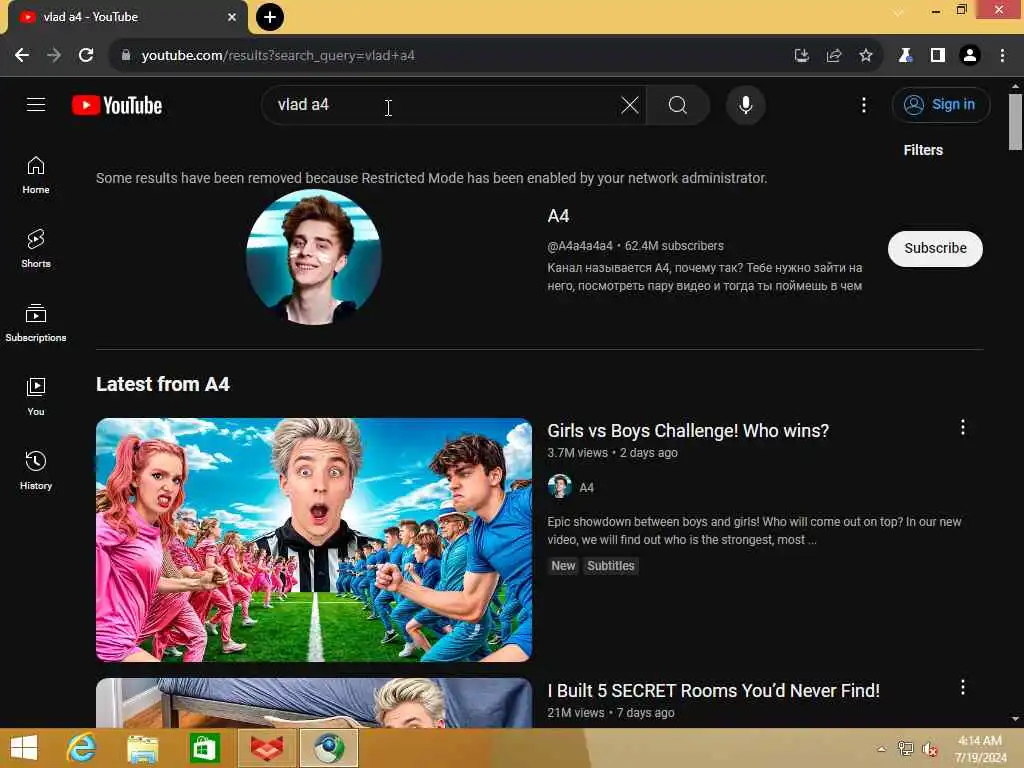Go to the YouTube logo home link

point(117,105)
